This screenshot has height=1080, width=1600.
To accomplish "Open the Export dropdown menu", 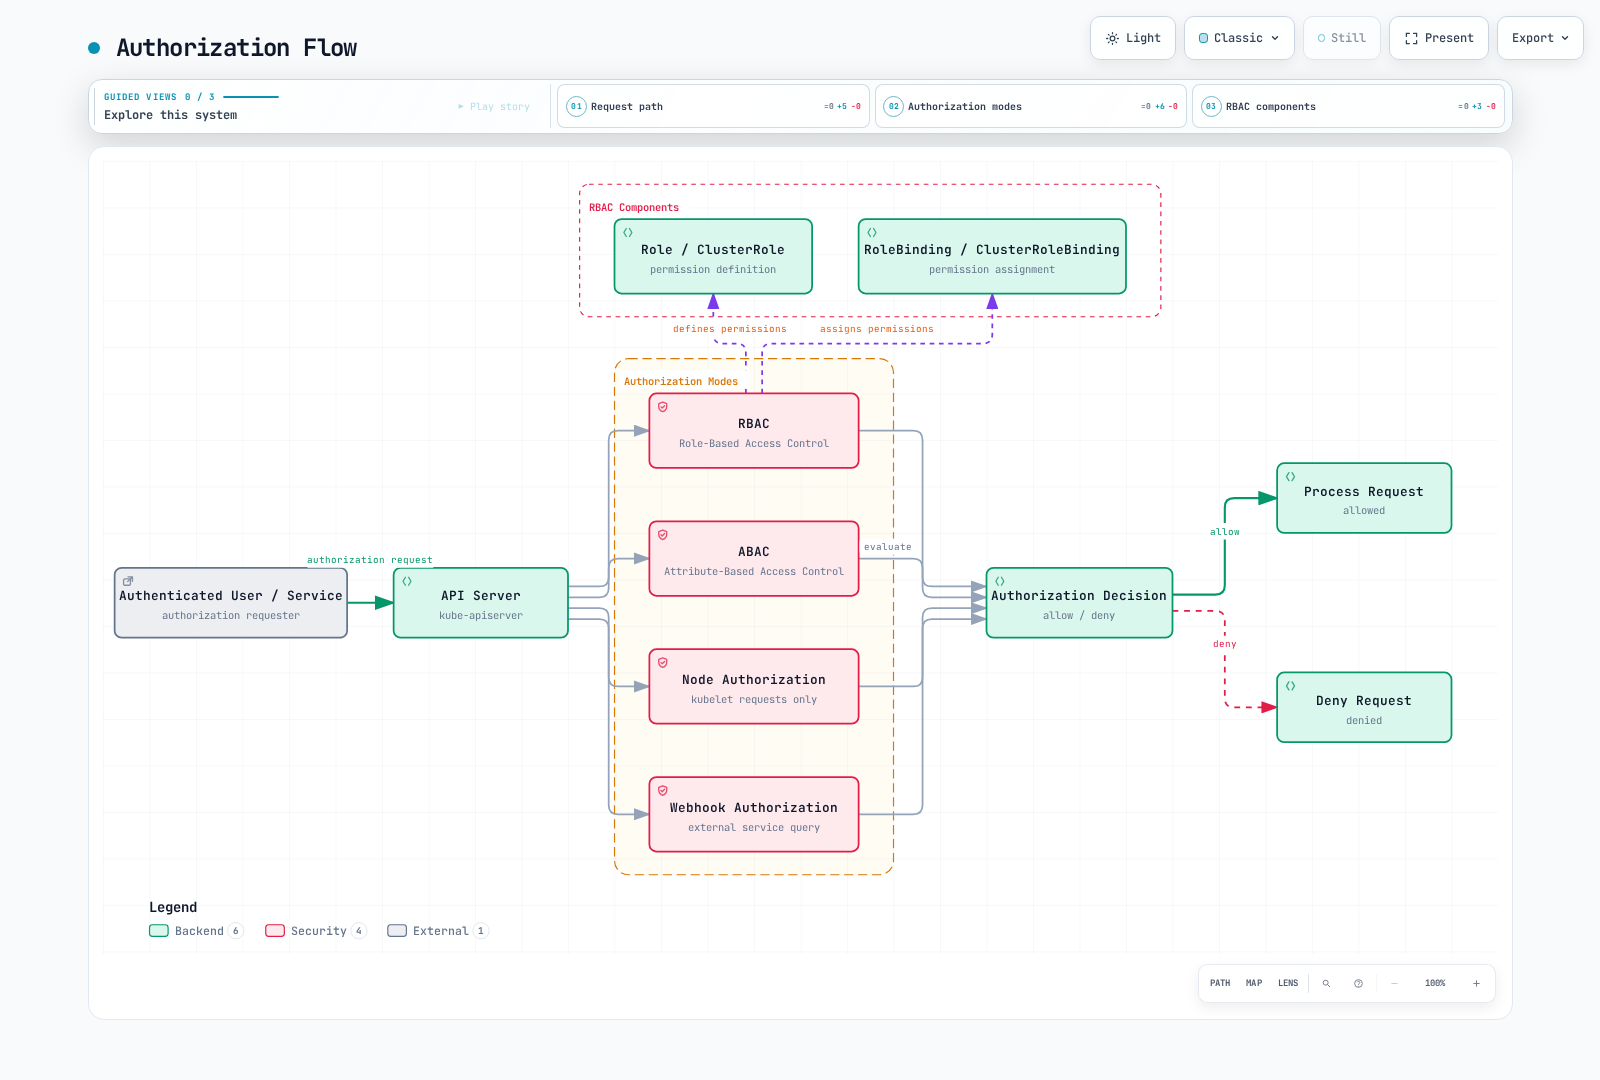I will (x=1540, y=38).
